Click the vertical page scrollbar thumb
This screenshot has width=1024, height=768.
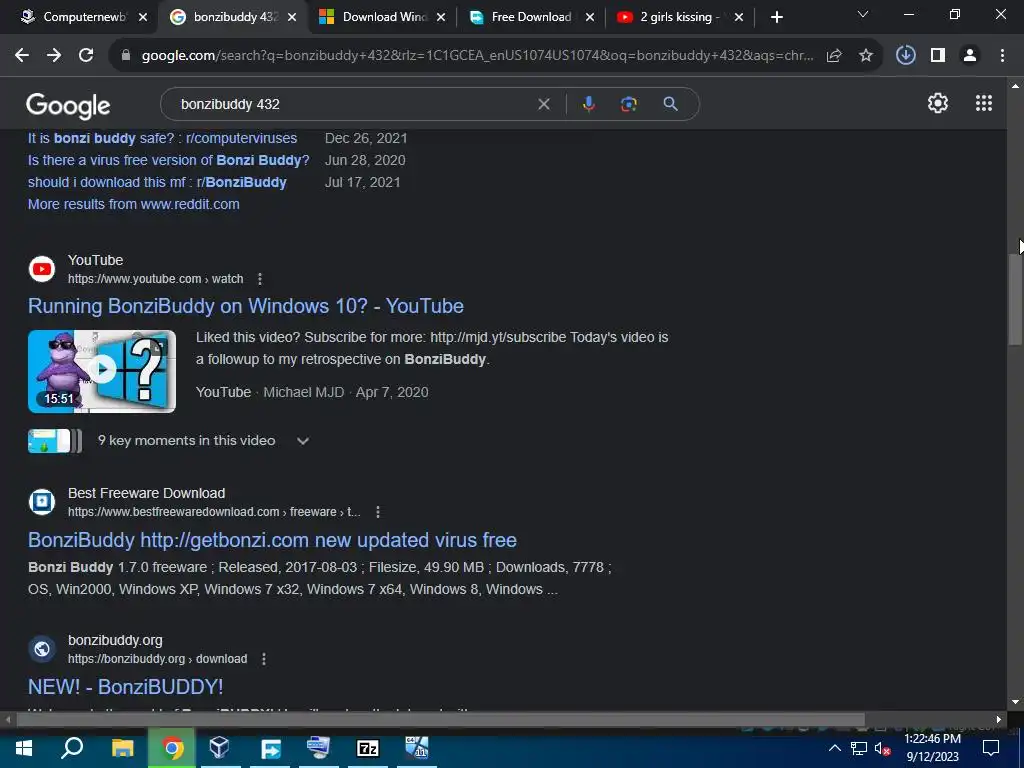[x=1015, y=300]
